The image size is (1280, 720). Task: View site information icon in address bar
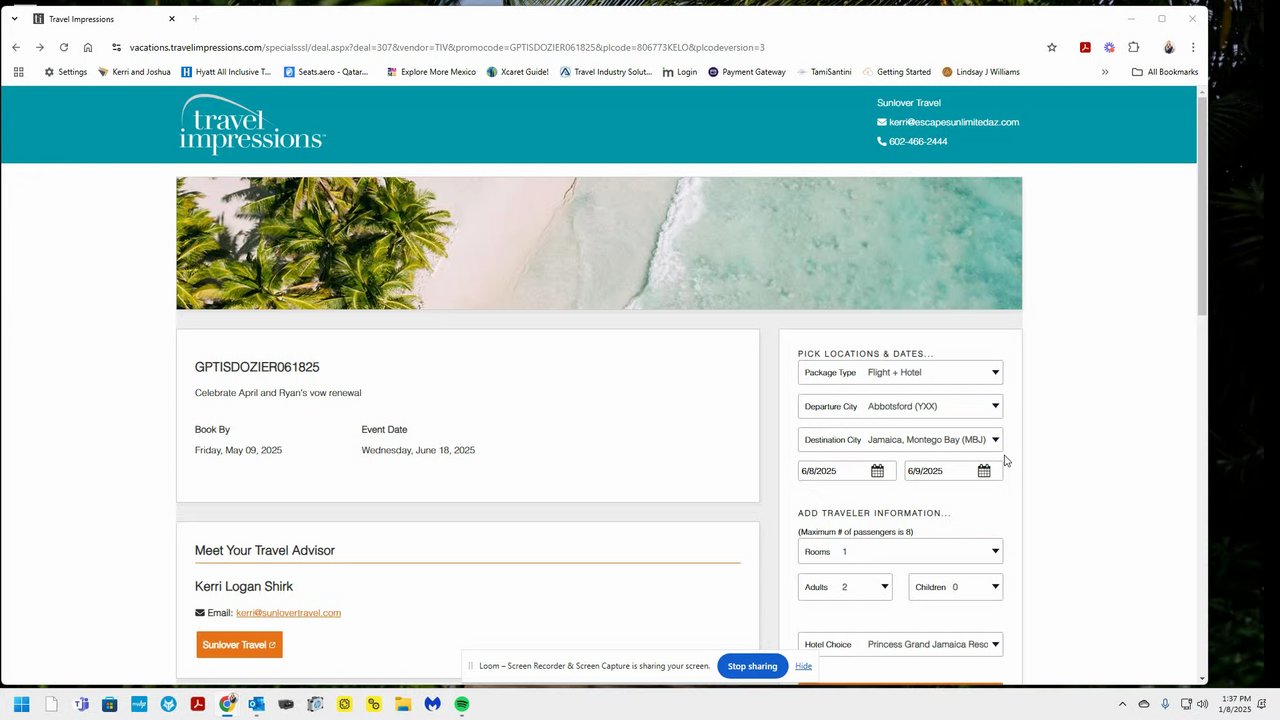click(x=116, y=47)
